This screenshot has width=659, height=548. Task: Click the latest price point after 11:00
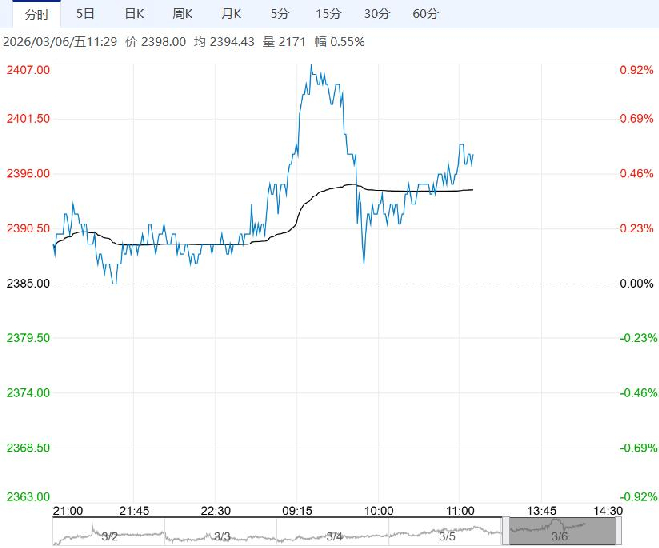tap(472, 155)
